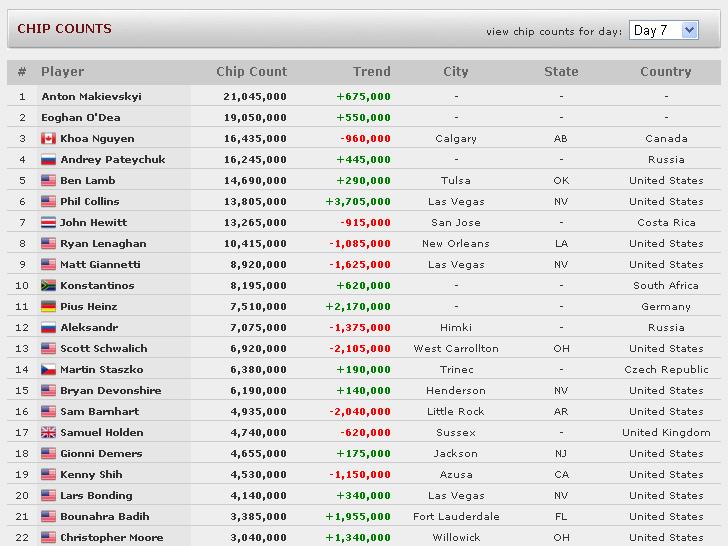Click the Czech flag beside Martin Staszko
This screenshot has width=728, height=546.
point(48,369)
